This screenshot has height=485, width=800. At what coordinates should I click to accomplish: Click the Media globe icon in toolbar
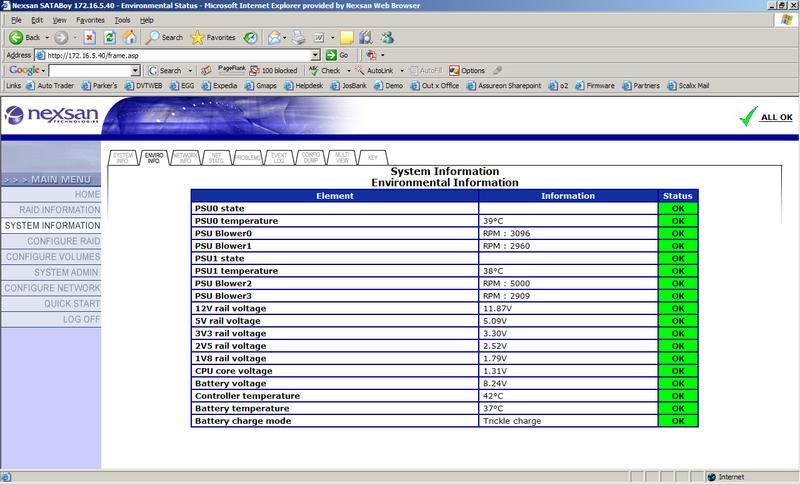click(250, 37)
